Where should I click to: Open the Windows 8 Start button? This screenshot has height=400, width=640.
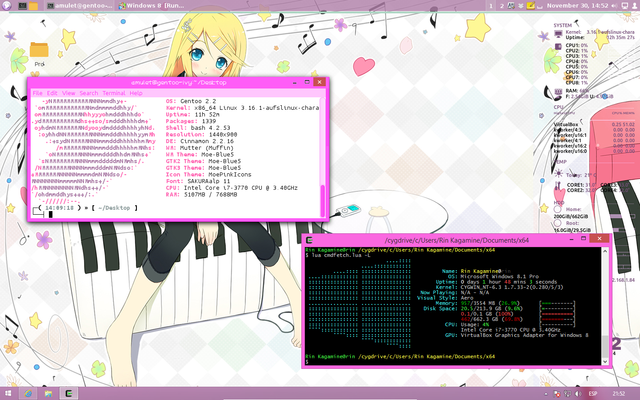pos(8,394)
